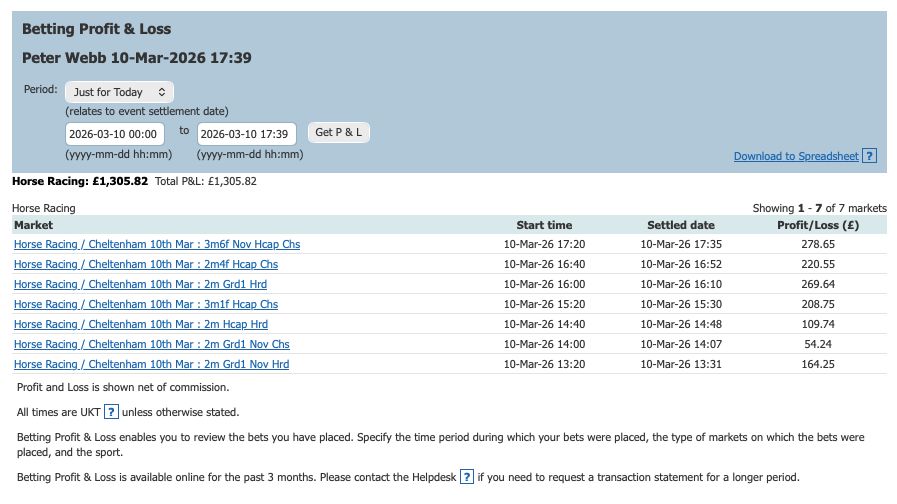Image resolution: width=897 pixels, height=504 pixels.
Task: Open the Period dropdown showing Just for Today
Action: [x=119, y=92]
